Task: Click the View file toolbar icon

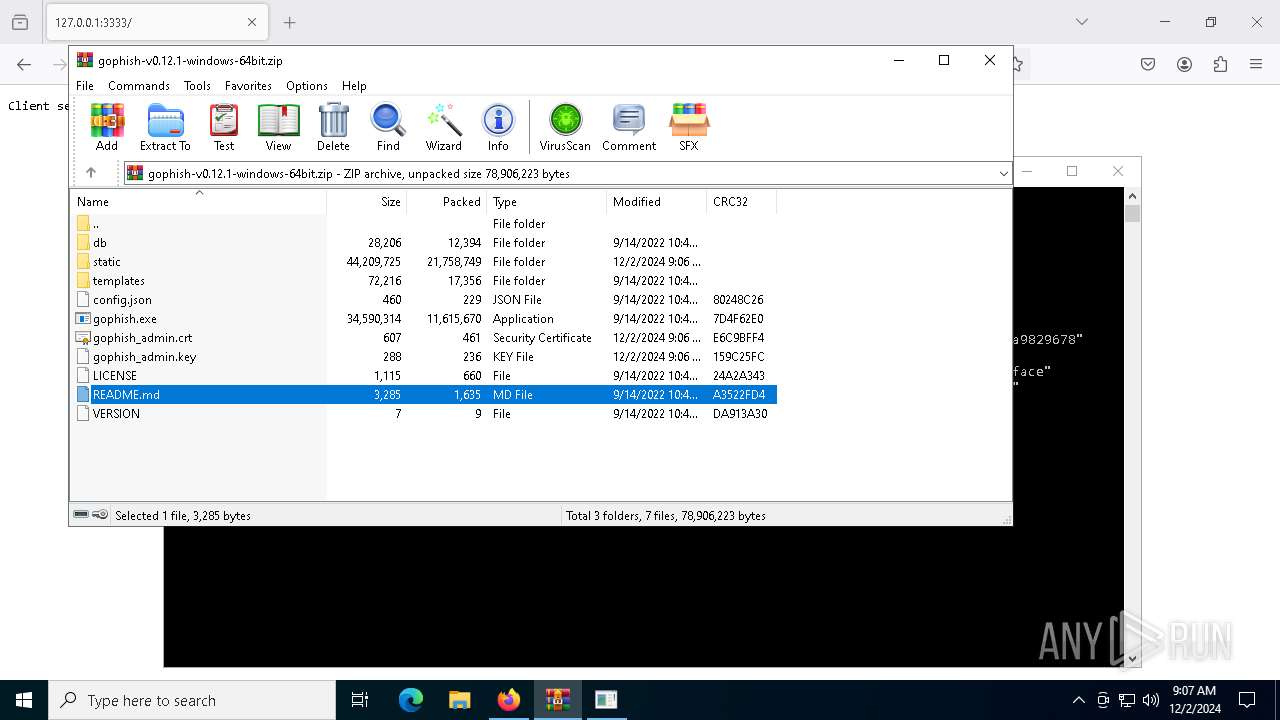Action: click(x=278, y=127)
